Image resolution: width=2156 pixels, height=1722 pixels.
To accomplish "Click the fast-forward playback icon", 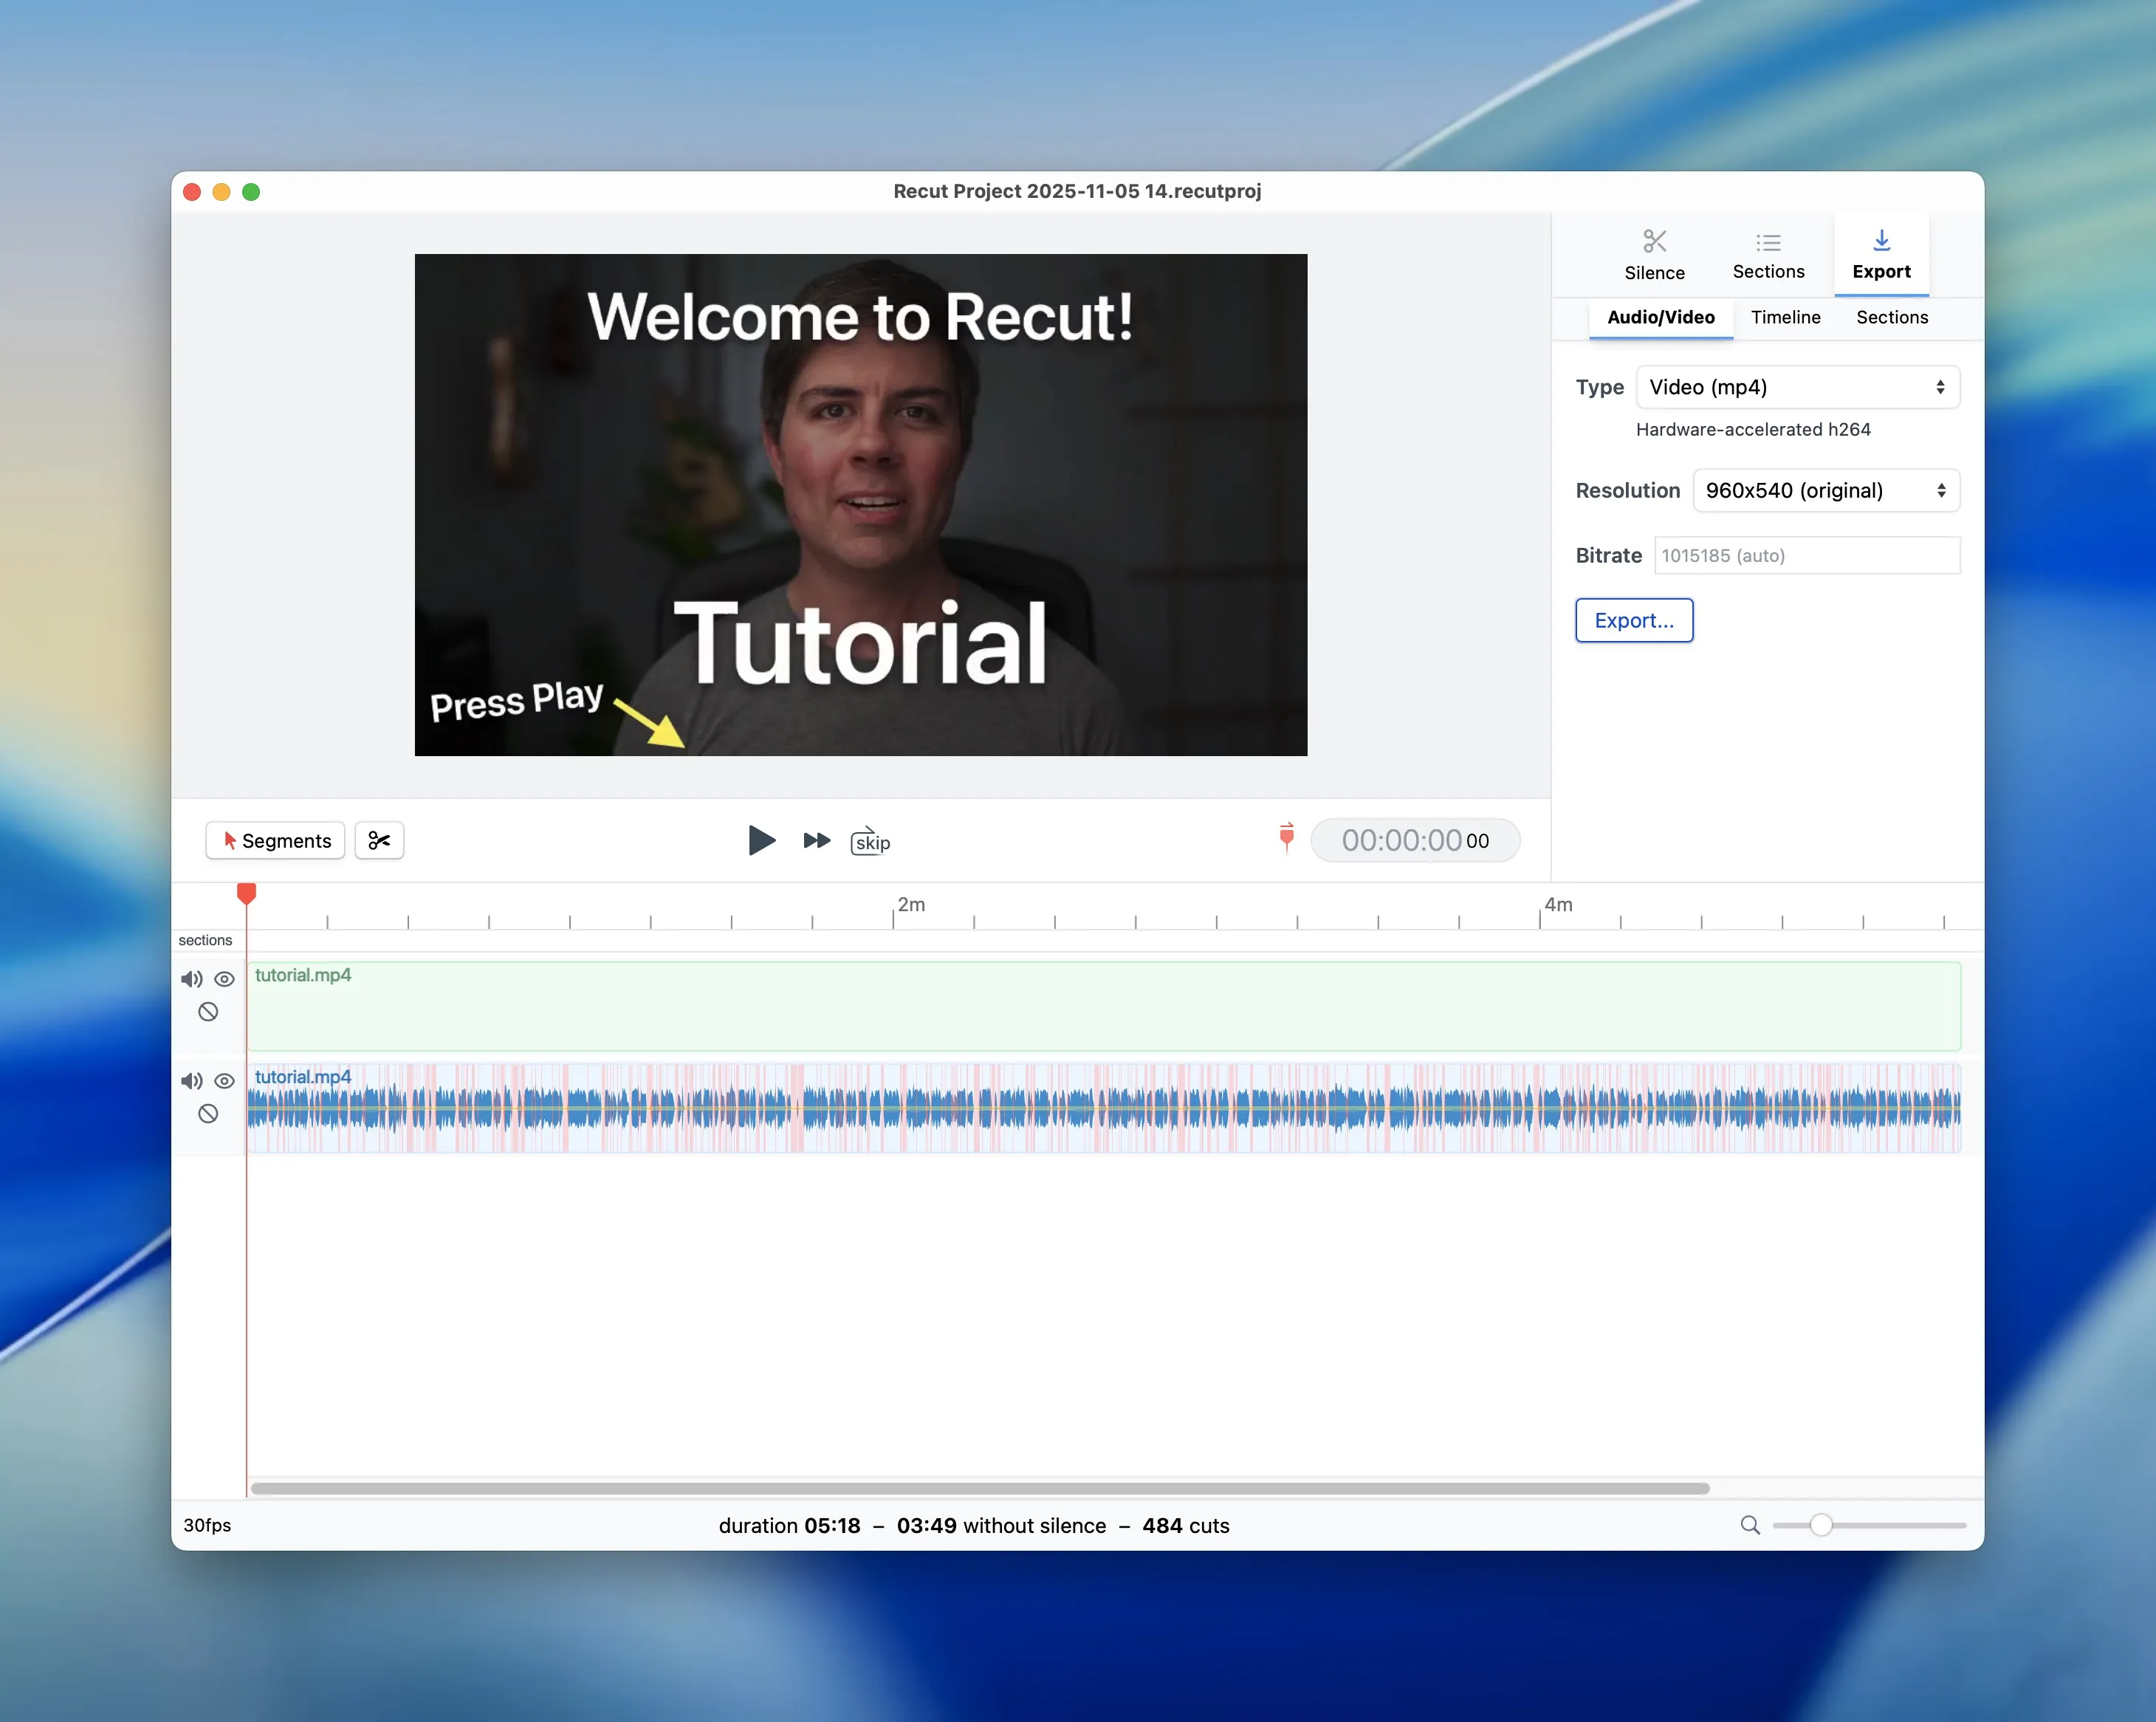I will (816, 840).
